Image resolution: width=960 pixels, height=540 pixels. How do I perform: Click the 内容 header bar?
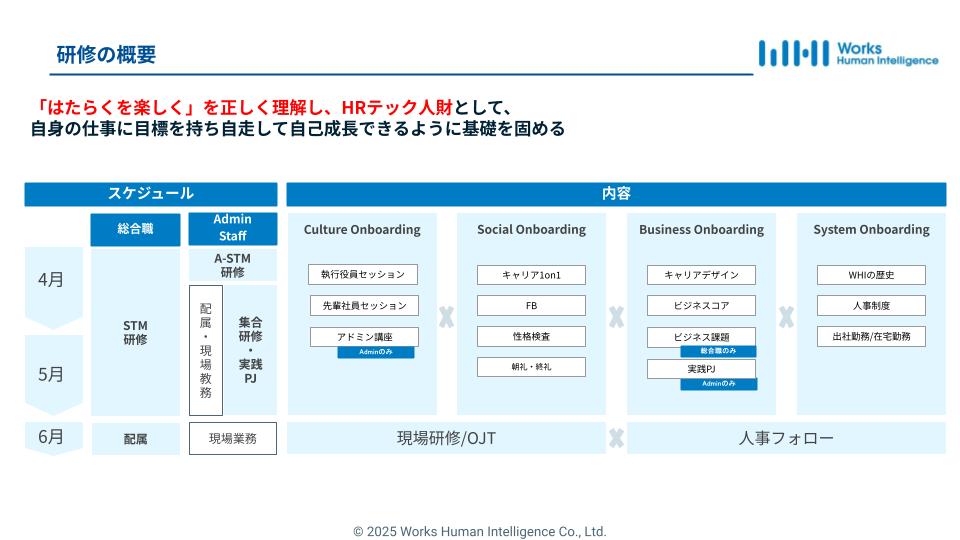click(616, 194)
